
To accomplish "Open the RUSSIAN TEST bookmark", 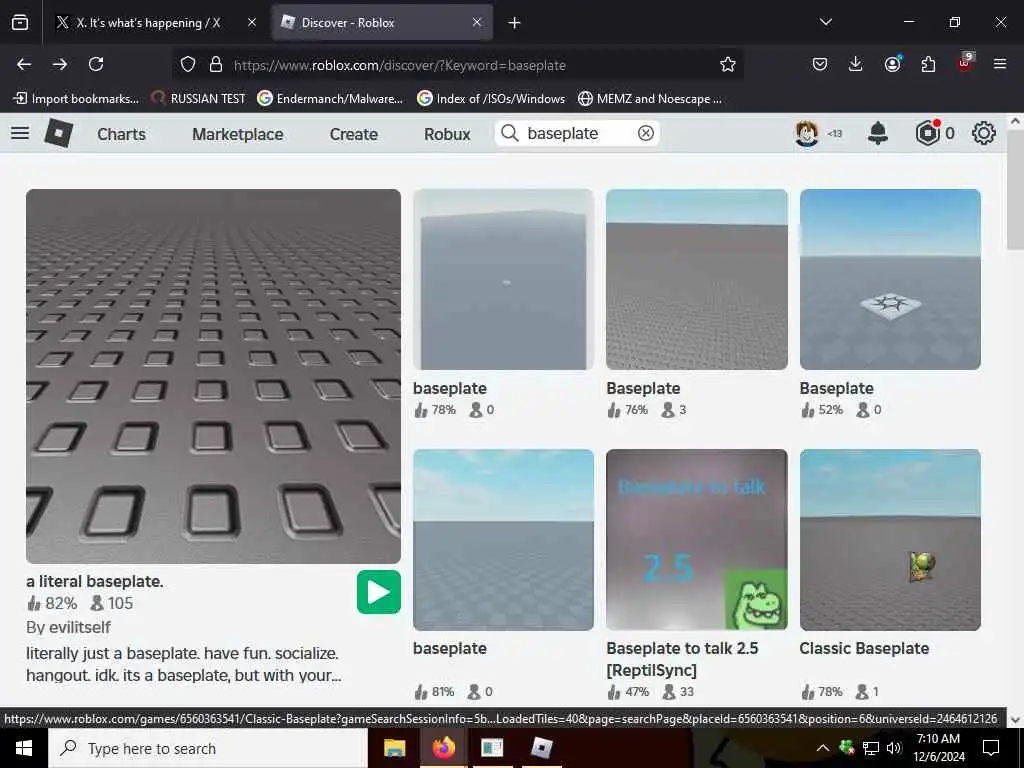I will [199, 99].
